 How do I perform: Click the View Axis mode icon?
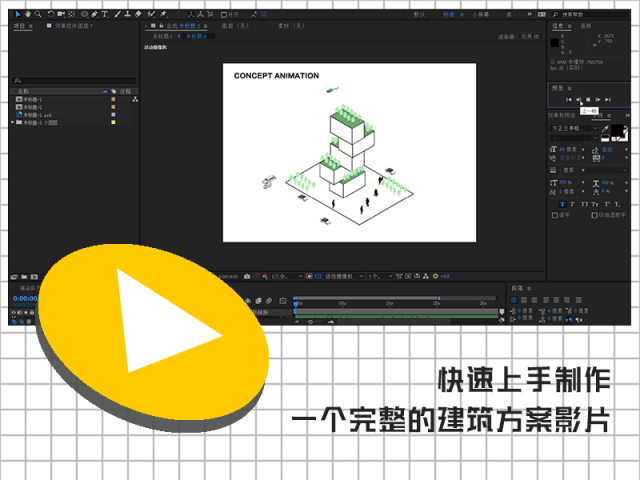click(x=210, y=14)
